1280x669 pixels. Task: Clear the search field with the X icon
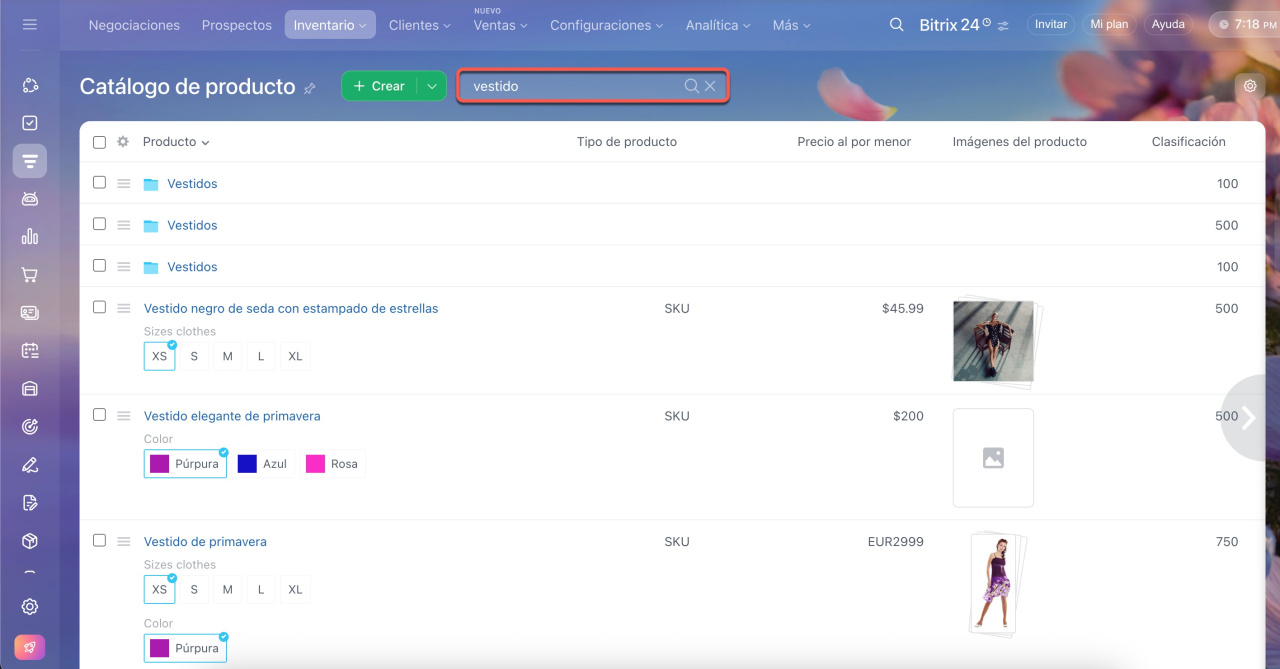click(710, 86)
